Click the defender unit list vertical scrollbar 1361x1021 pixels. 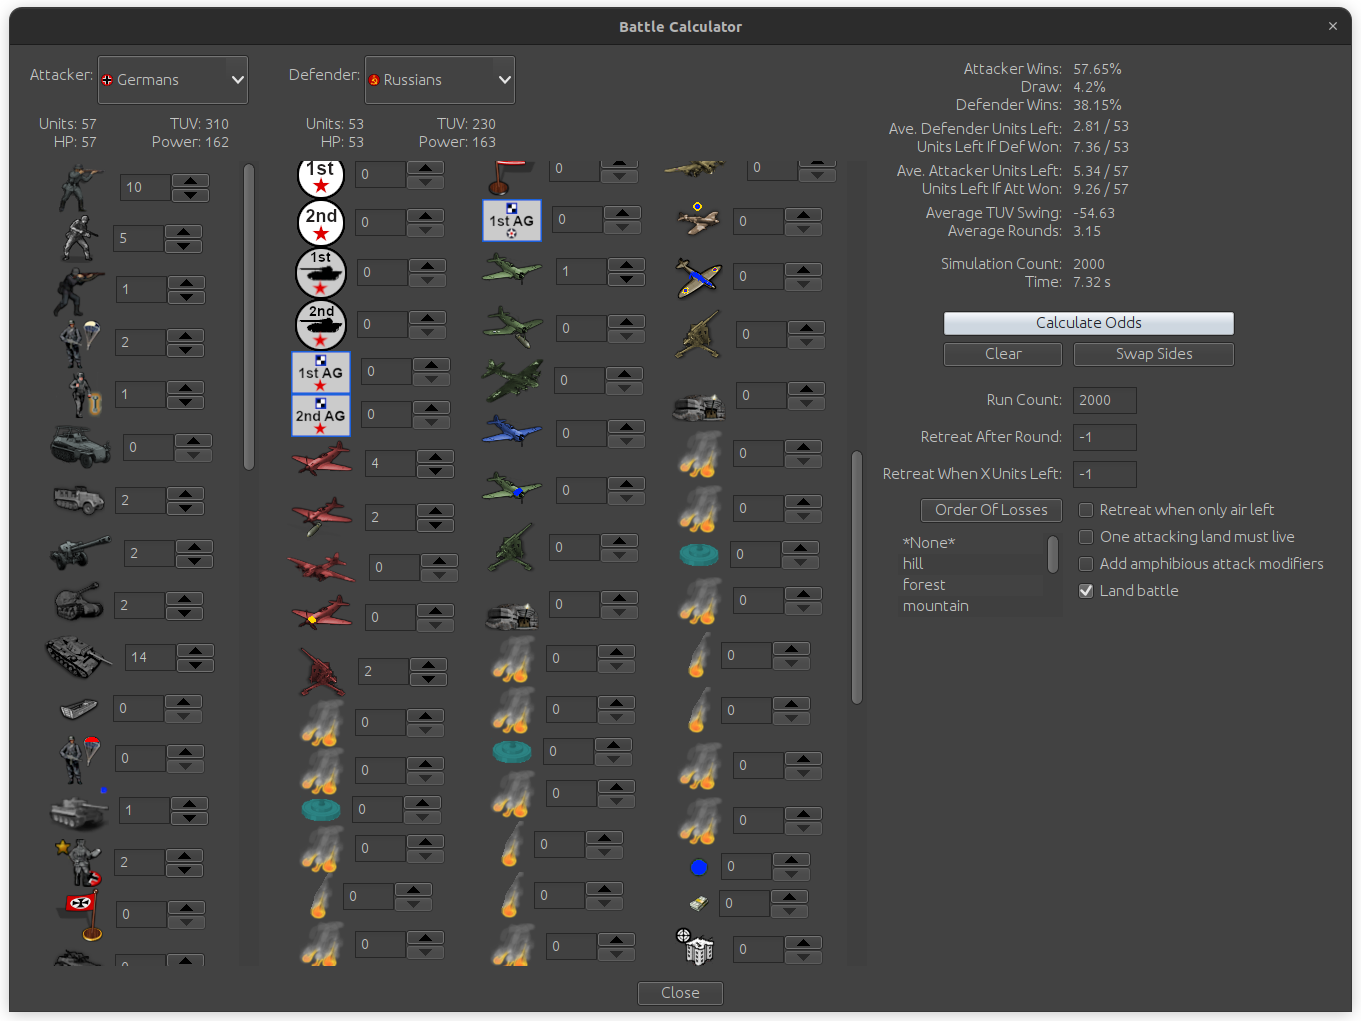pyautogui.click(x=856, y=578)
